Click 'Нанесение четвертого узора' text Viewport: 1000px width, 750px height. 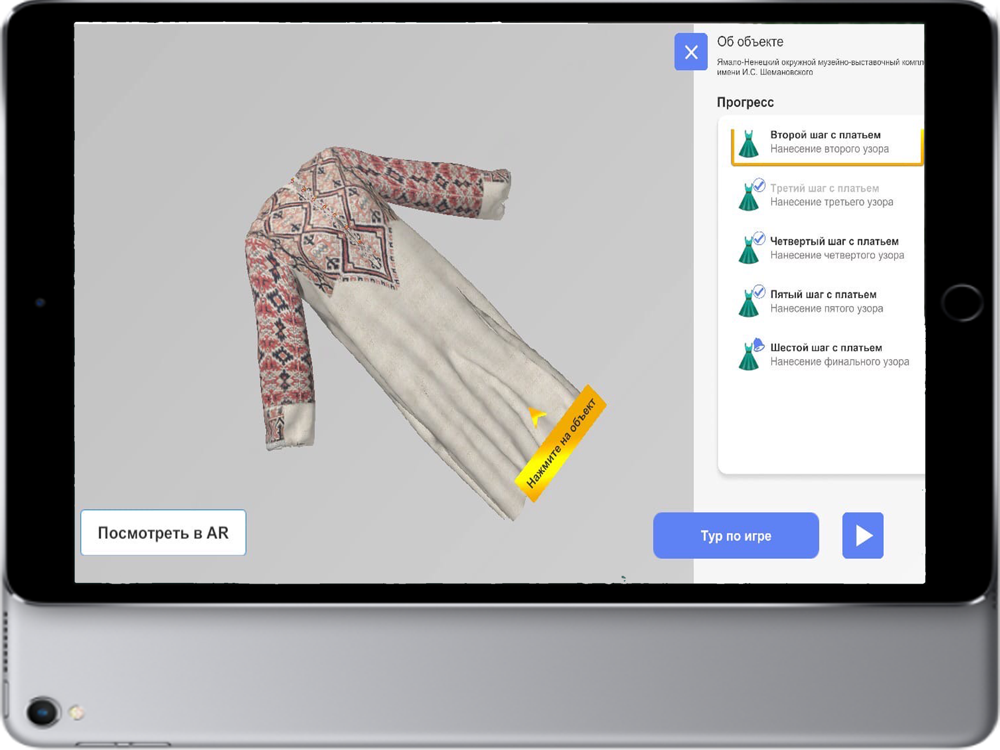837,255
